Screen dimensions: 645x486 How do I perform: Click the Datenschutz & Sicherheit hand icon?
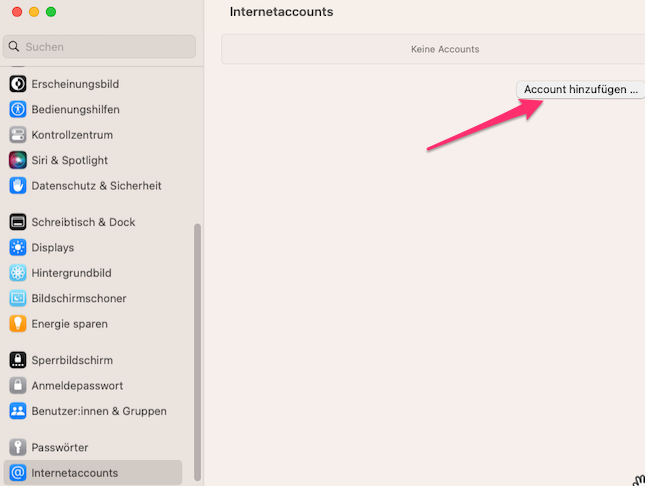[x=17, y=185]
